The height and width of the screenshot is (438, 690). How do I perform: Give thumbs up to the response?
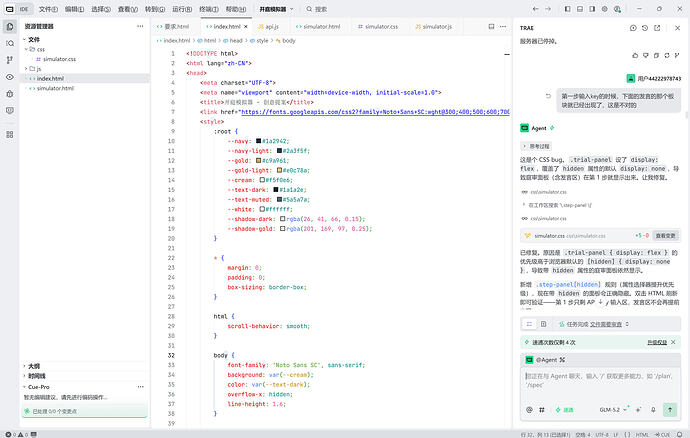[x=635, y=55]
